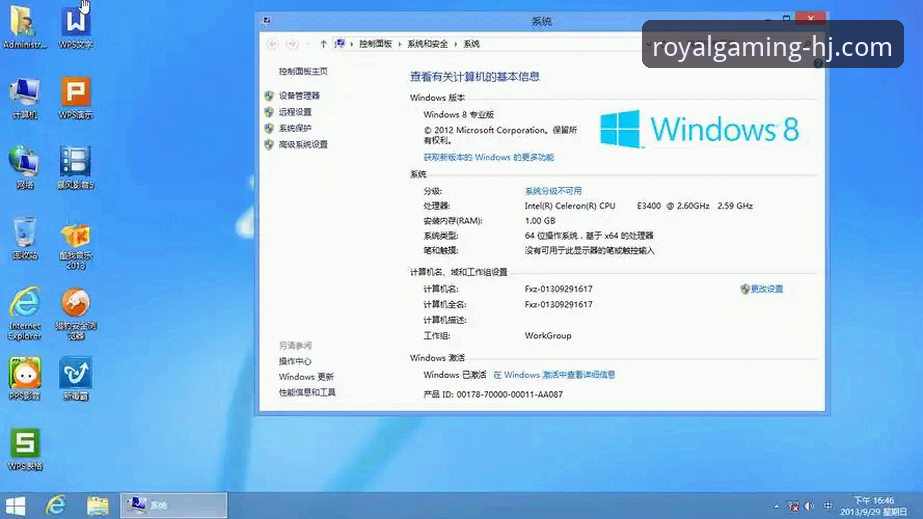Click the Up one level arrow
Image resolution: width=923 pixels, height=519 pixels.
pyautogui.click(x=323, y=44)
